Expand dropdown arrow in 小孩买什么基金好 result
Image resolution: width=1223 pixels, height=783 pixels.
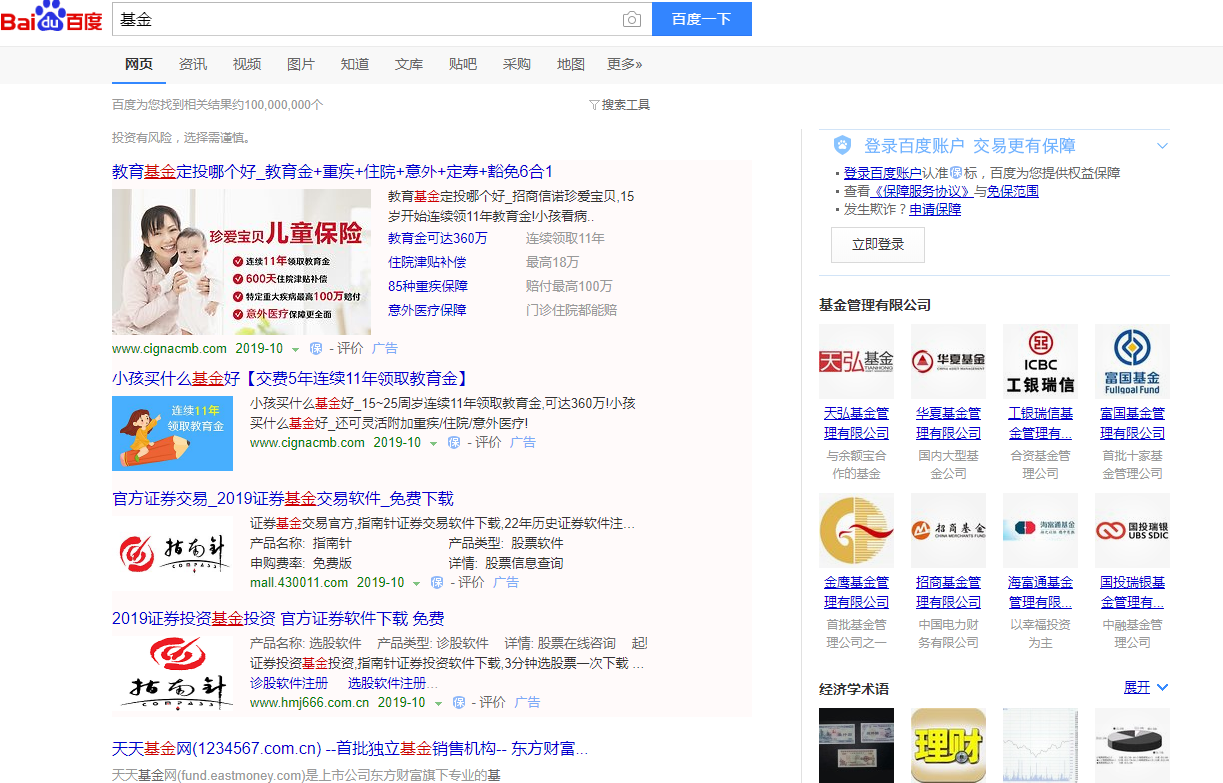(x=433, y=444)
